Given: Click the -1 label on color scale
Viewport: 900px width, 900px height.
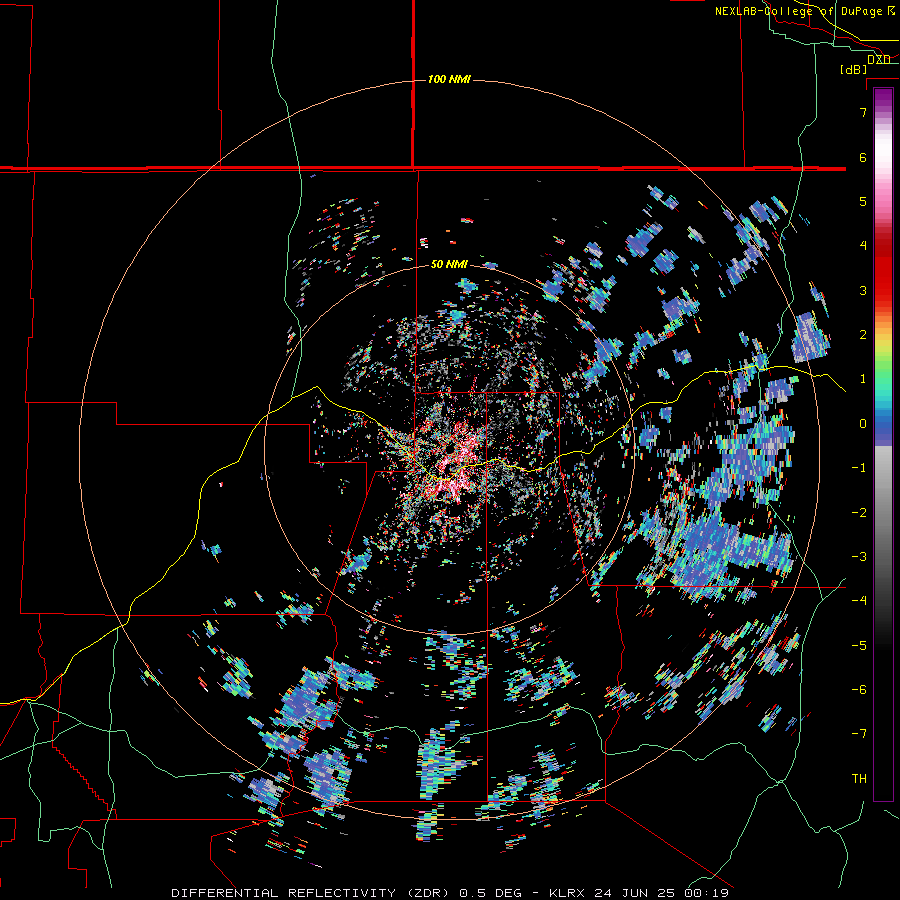Looking at the screenshot, I should [x=859, y=468].
